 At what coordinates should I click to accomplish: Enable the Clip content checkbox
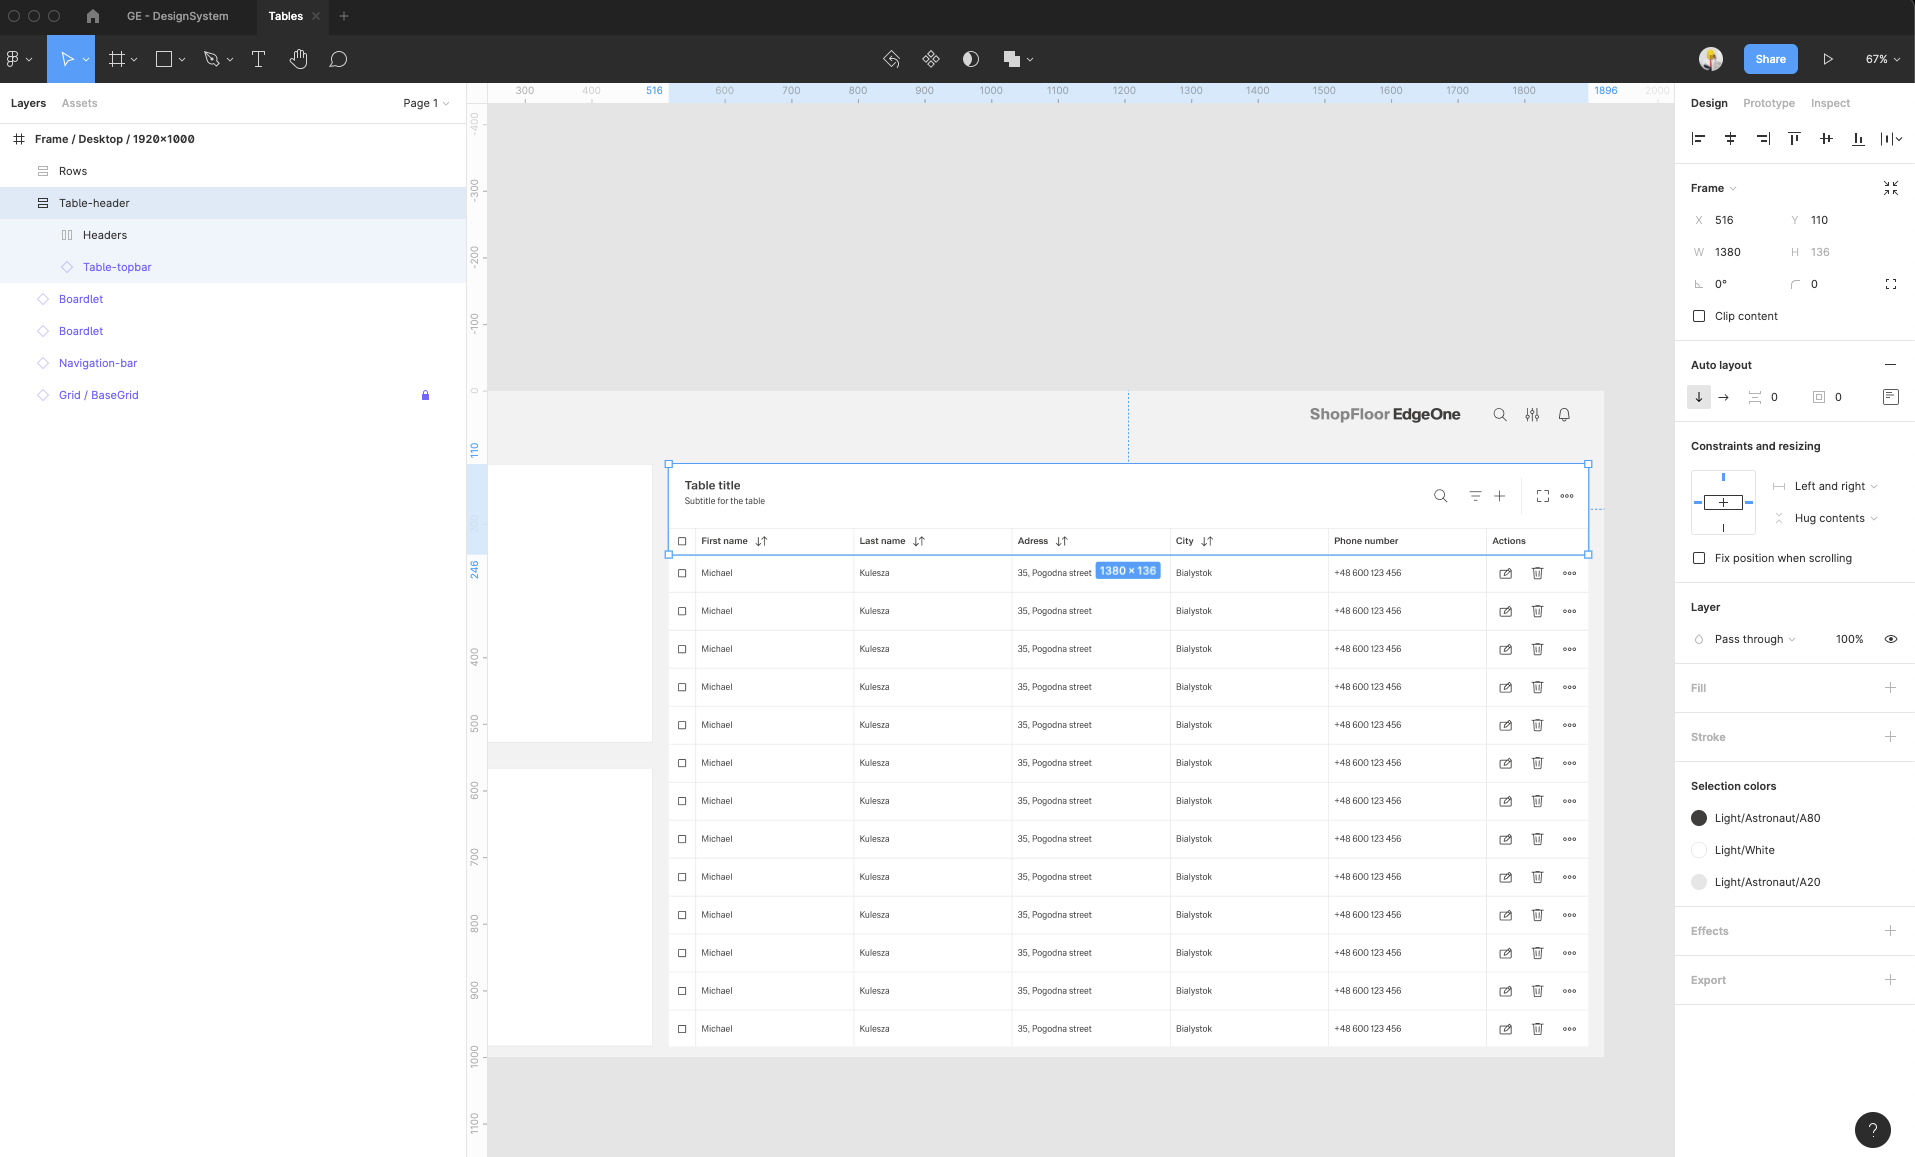(1699, 316)
